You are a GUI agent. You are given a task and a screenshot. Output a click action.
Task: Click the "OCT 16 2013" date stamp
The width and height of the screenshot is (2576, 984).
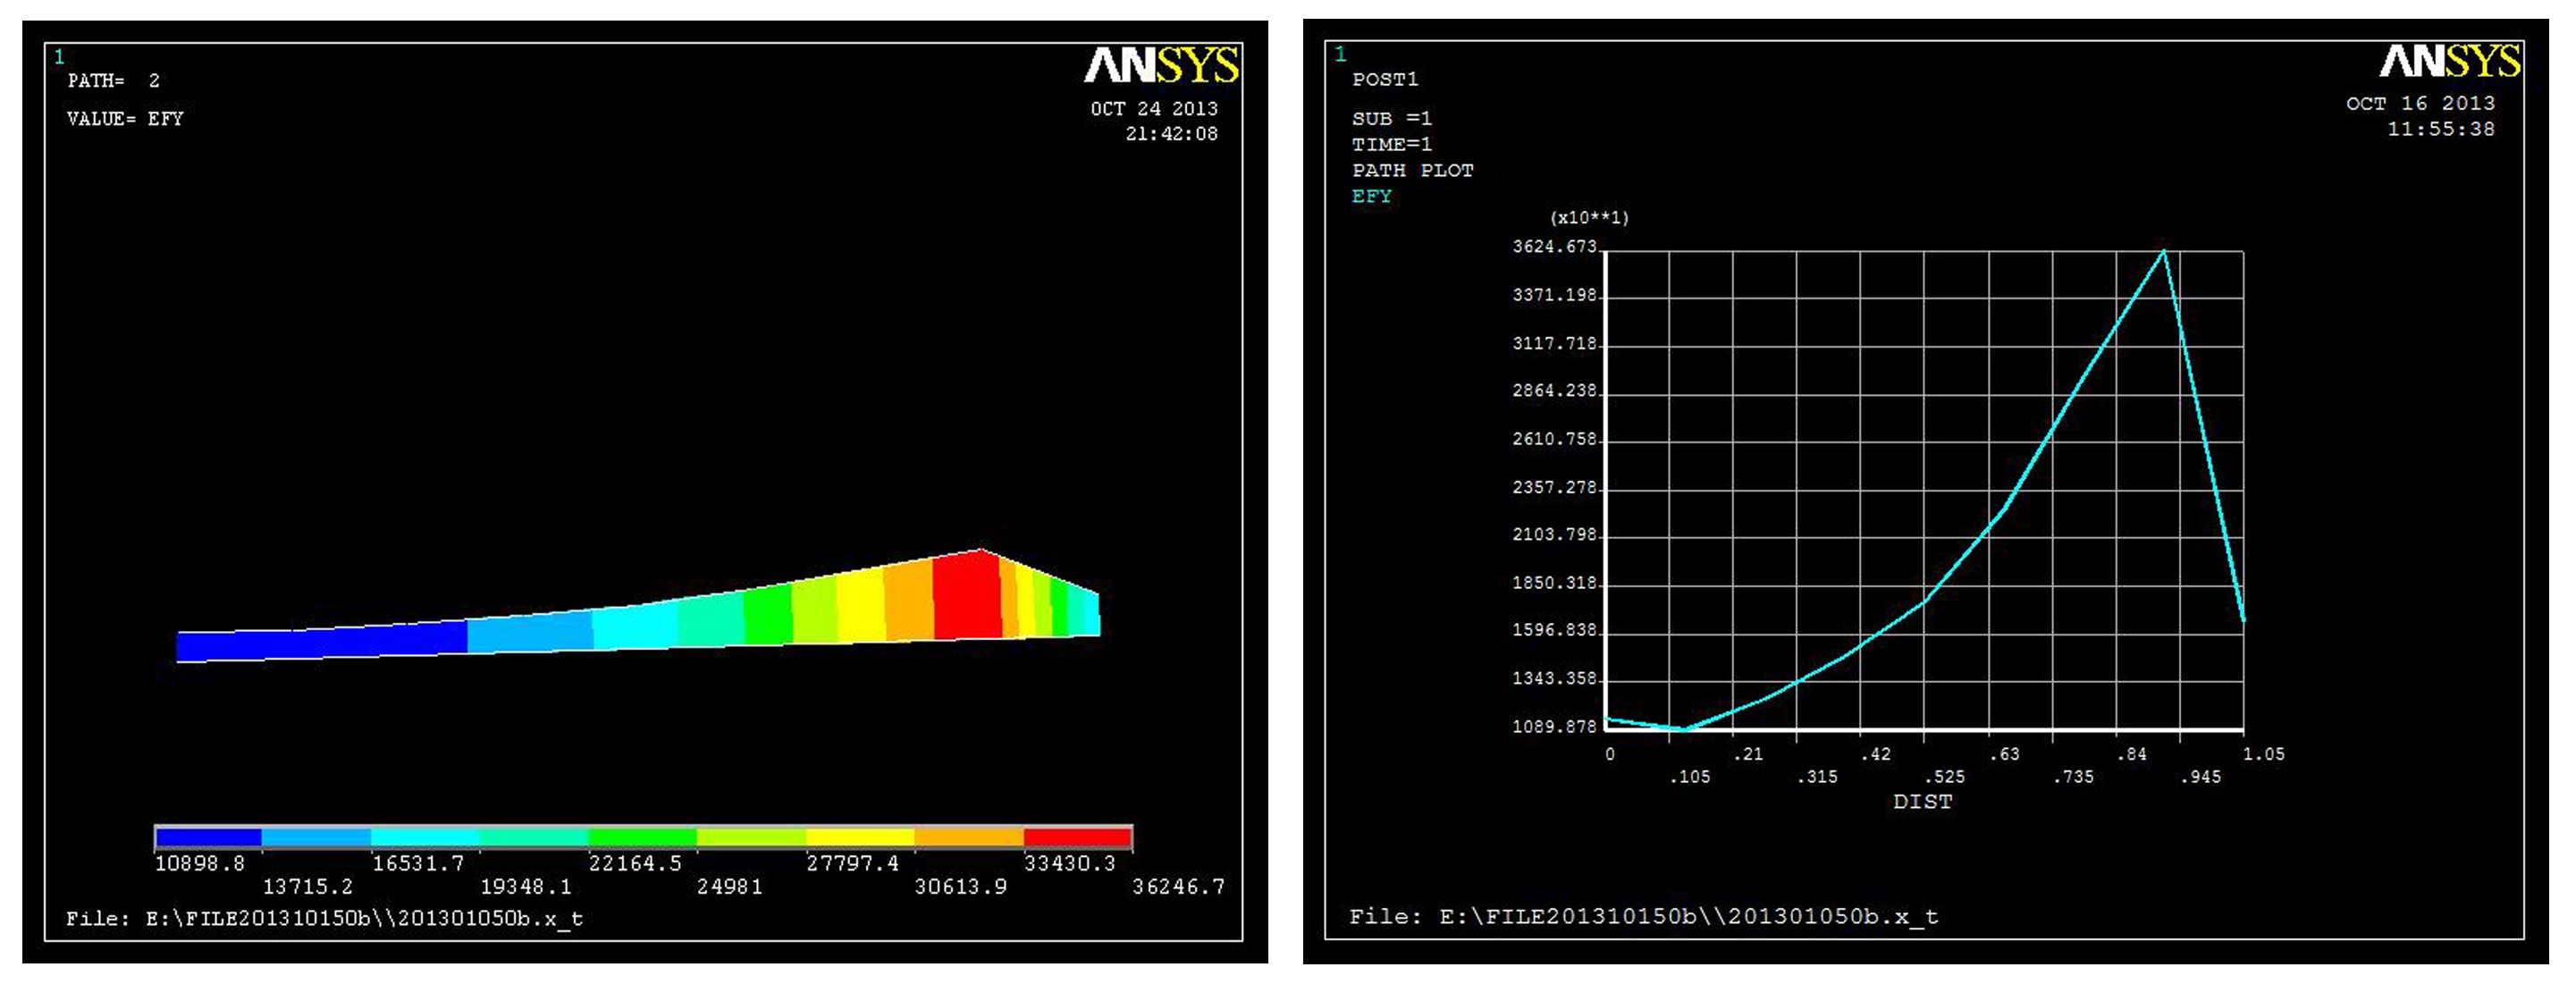[2421, 104]
